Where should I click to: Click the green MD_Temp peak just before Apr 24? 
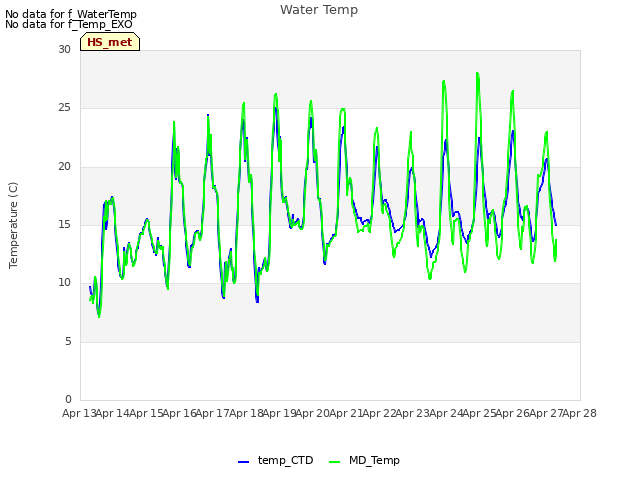pos(444,81)
